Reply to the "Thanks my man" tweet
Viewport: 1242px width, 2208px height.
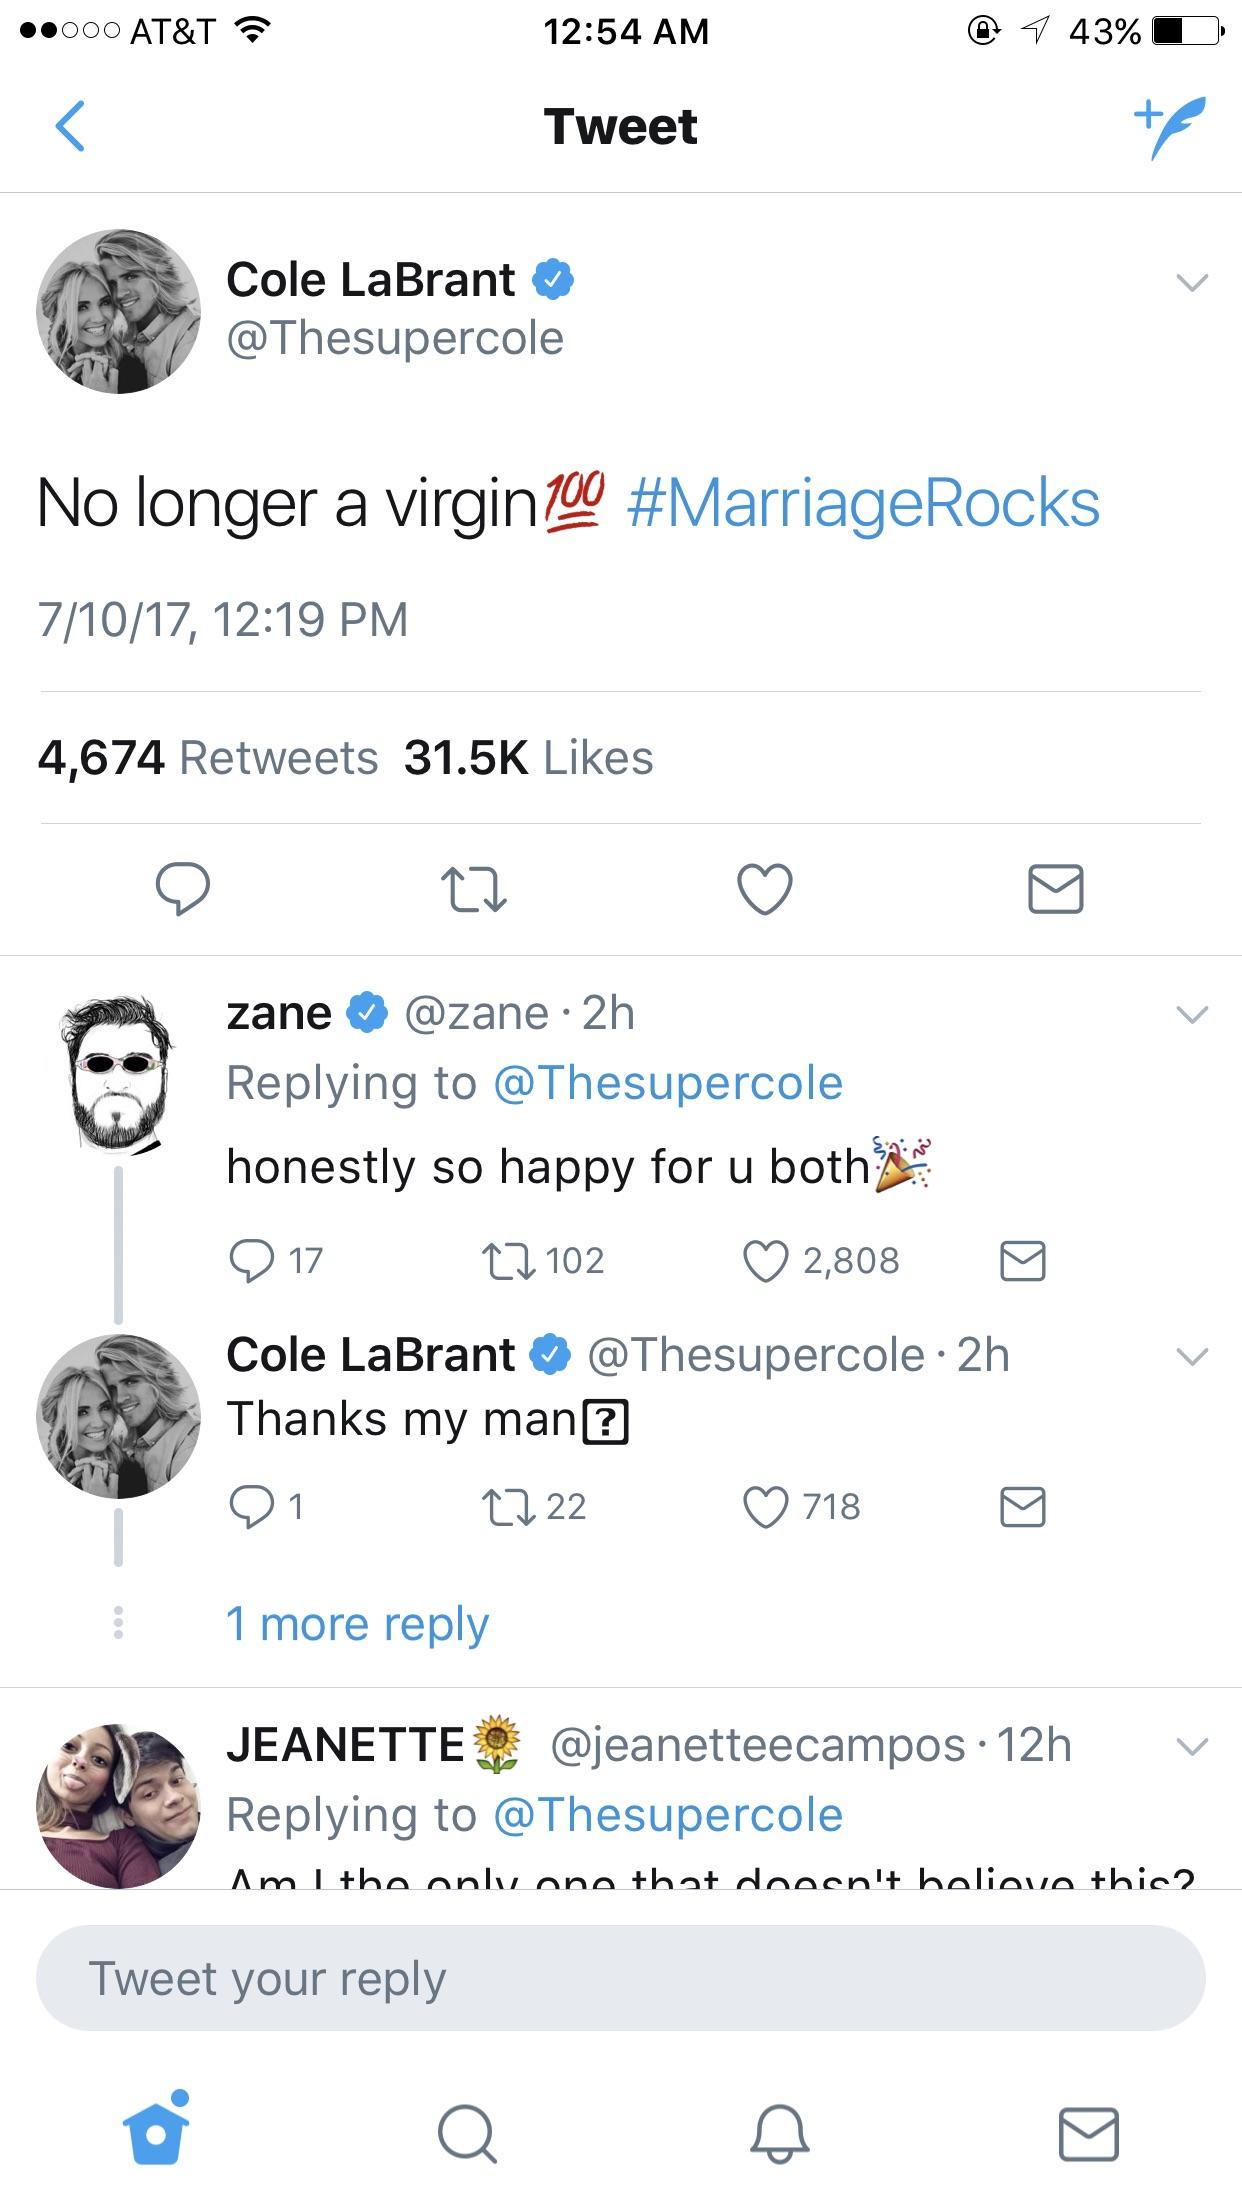click(x=250, y=1507)
